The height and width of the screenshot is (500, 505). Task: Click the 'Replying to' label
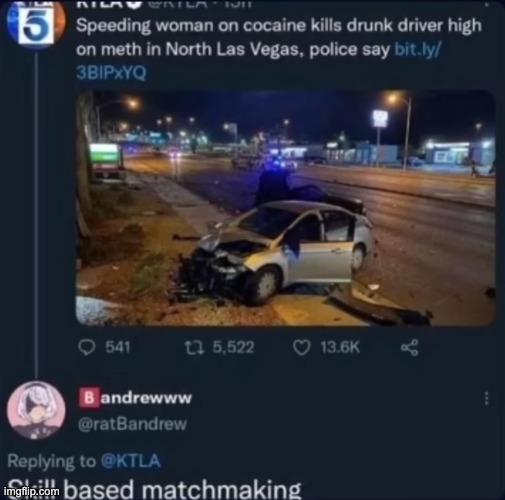(x=52, y=461)
